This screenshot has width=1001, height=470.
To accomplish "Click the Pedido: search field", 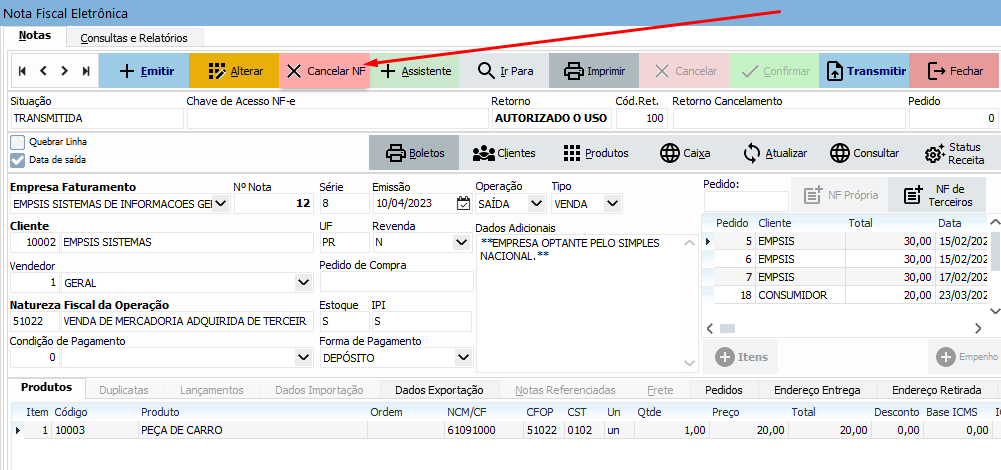I will 746,201.
